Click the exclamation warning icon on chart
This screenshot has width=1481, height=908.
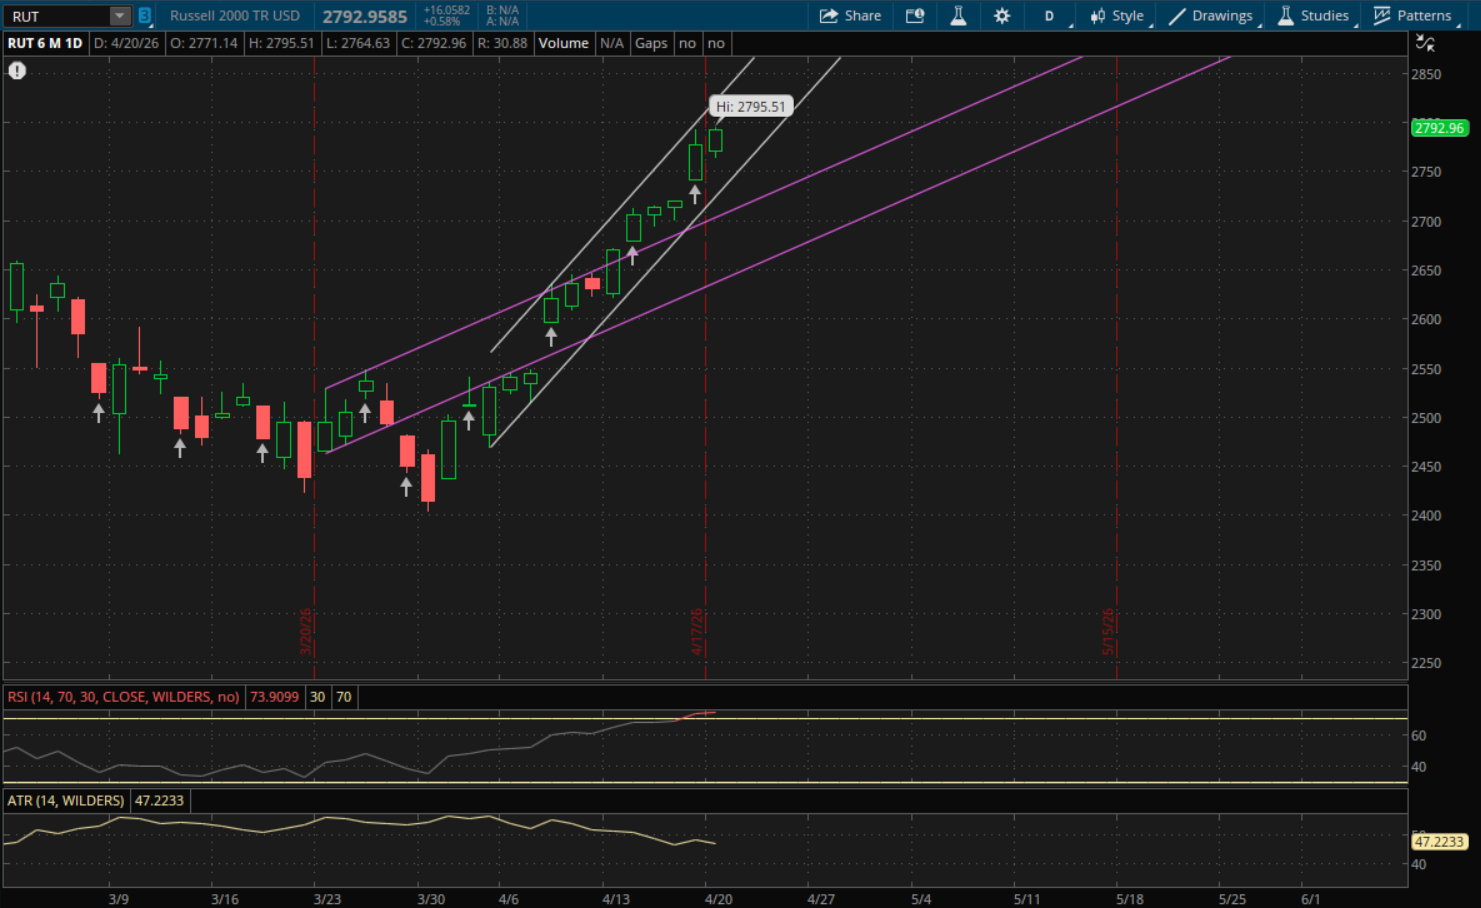[x=17, y=71]
